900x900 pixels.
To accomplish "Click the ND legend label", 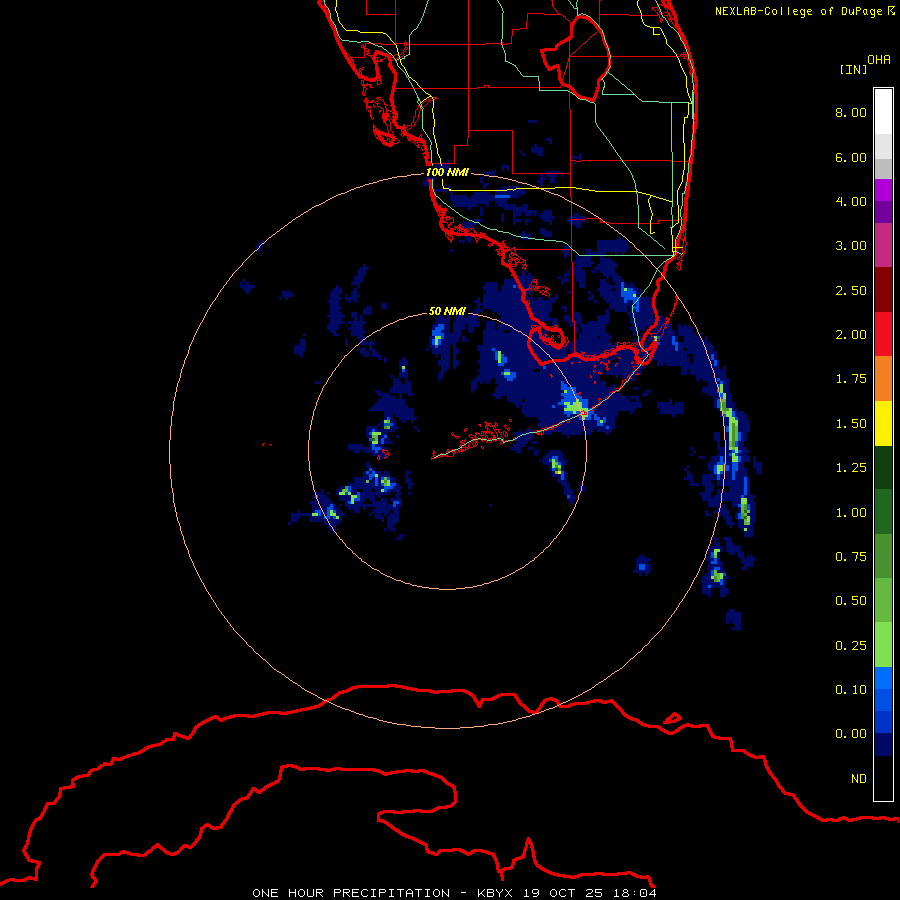I will [x=859, y=779].
